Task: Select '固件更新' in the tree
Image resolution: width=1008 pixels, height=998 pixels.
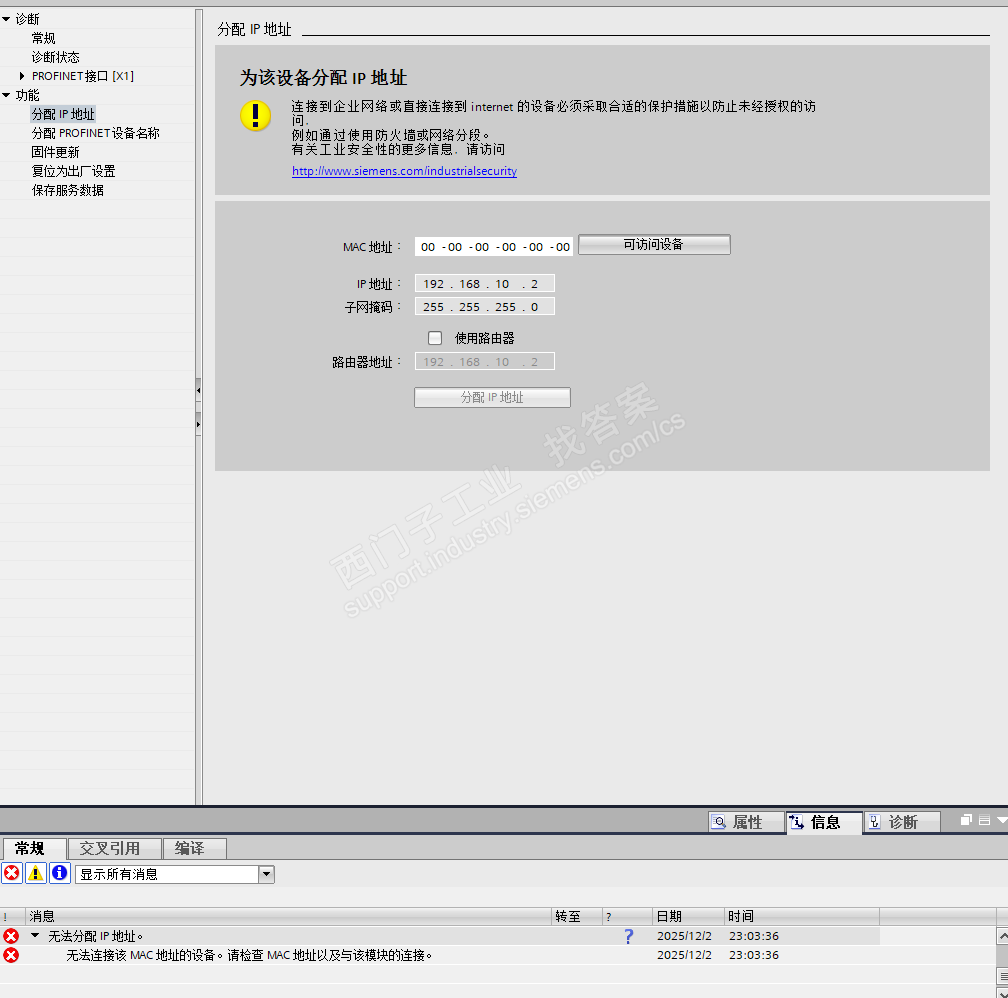Action: 55,152
